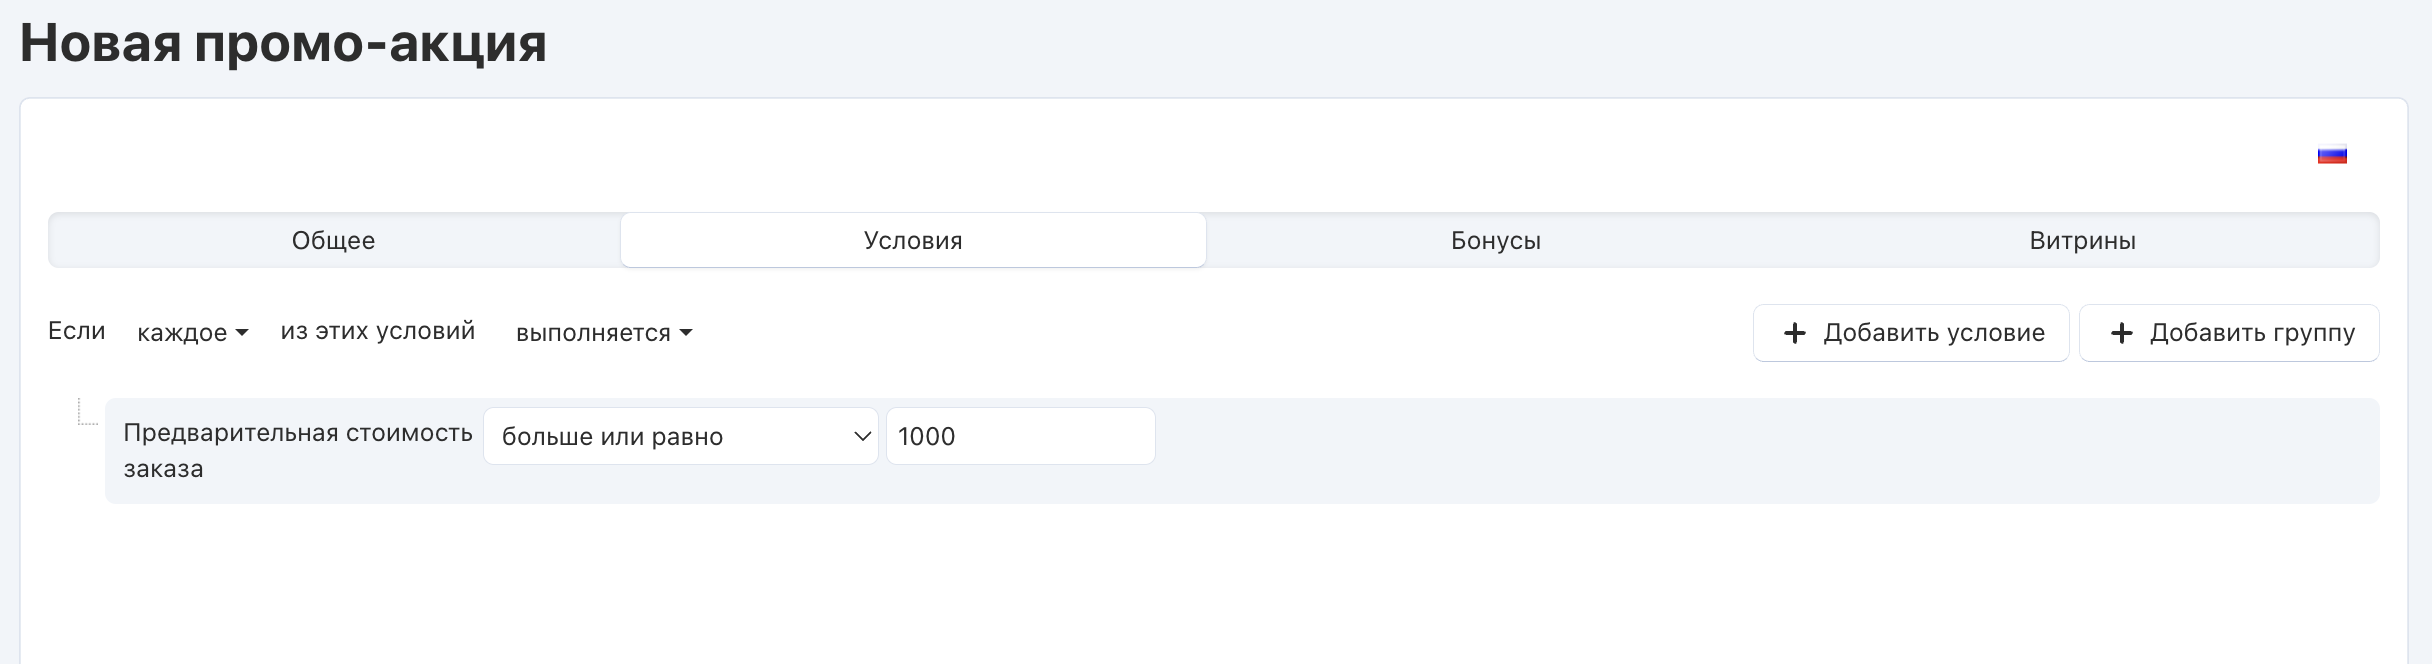Click the chevron in the больше или равно select
Viewport: 2432px width, 664px height.
pos(862,436)
